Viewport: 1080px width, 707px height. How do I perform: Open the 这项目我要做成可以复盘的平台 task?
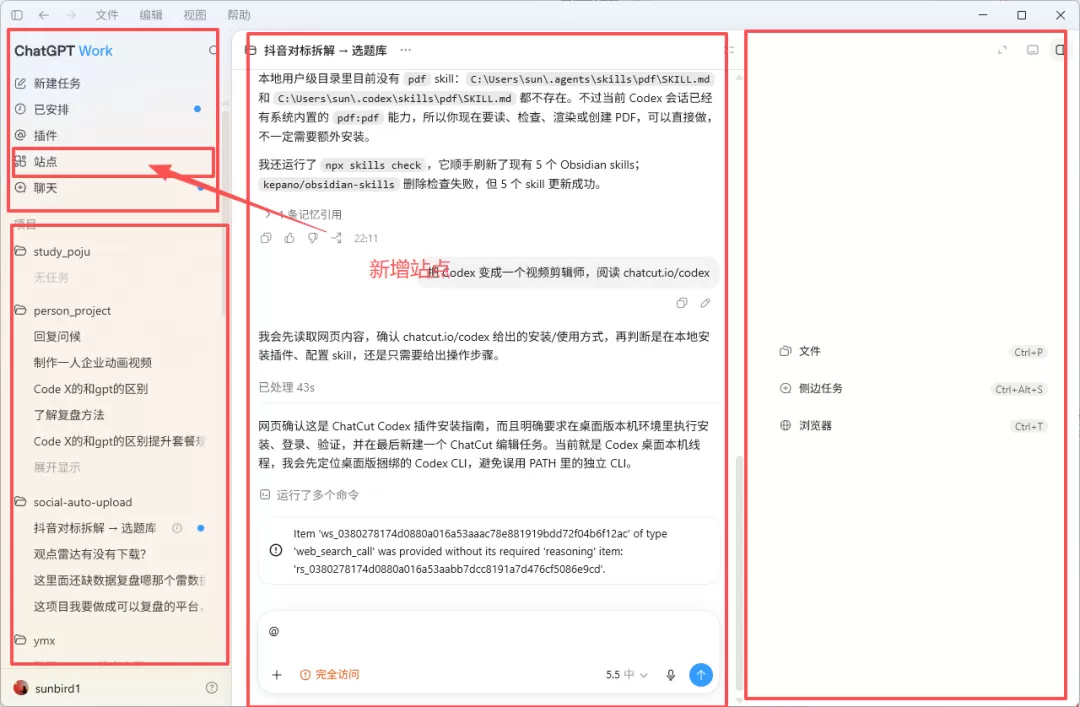coord(117,606)
